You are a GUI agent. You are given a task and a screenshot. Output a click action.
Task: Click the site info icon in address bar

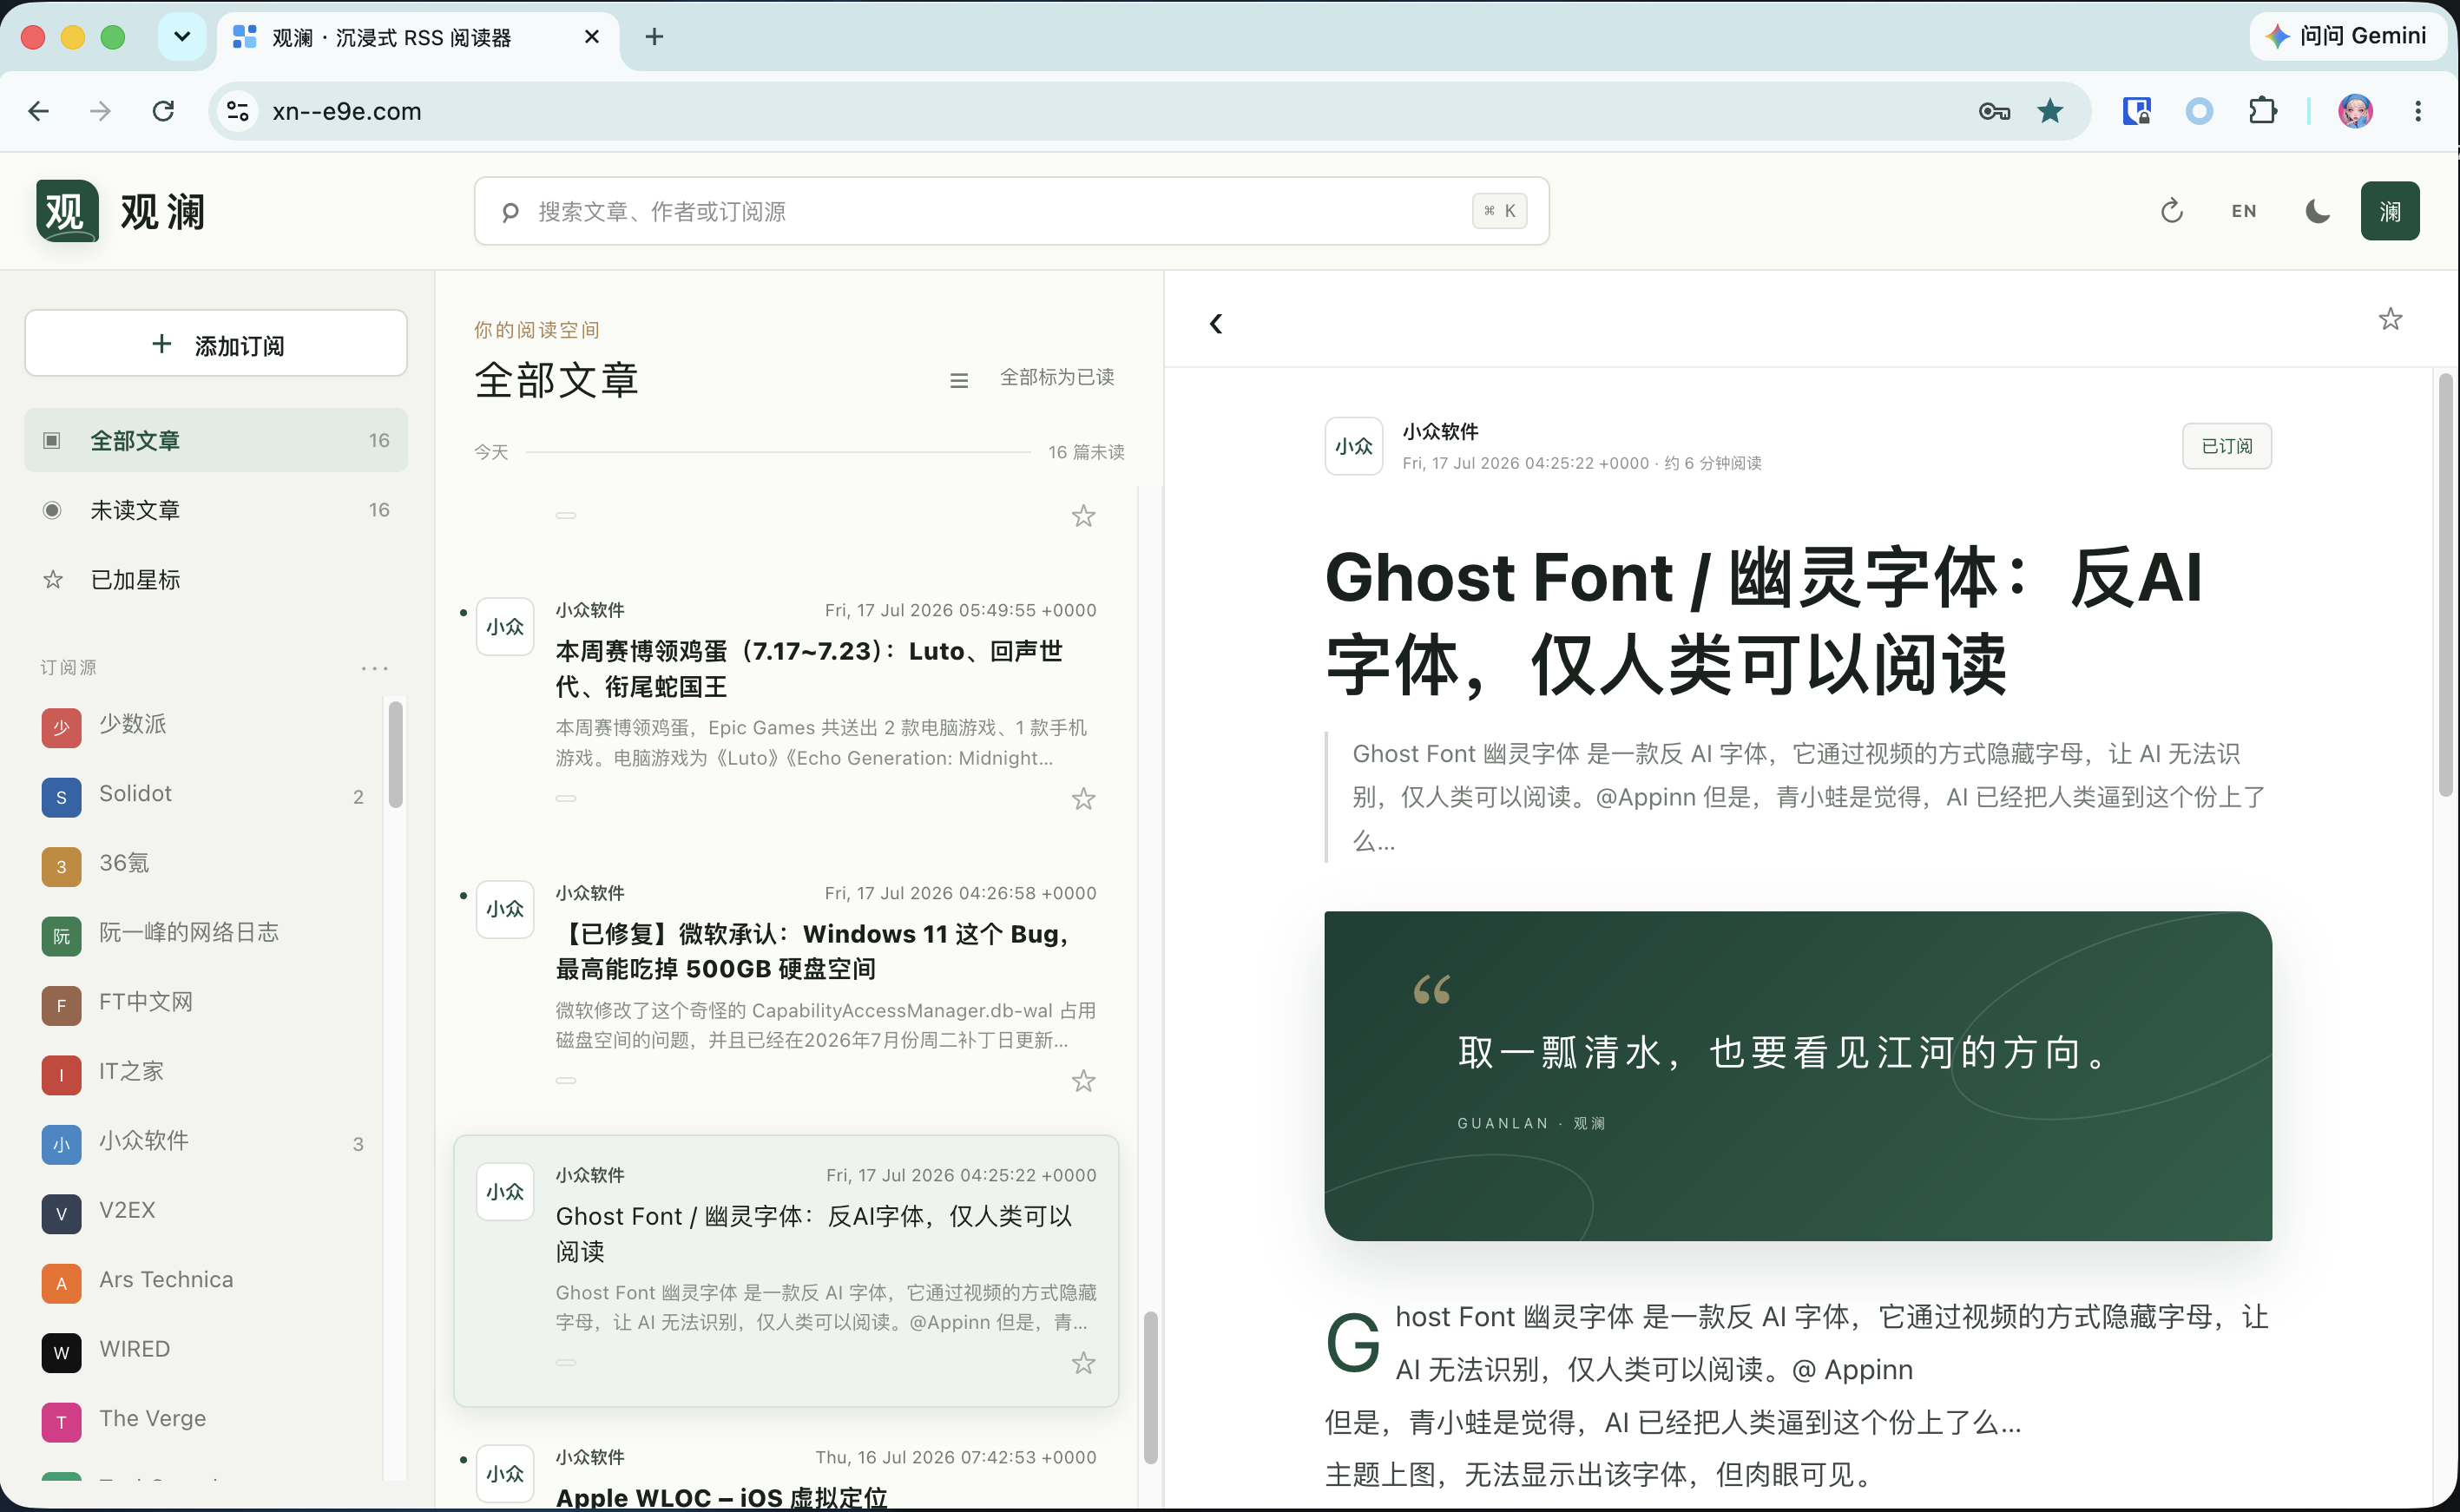[237, 111]
